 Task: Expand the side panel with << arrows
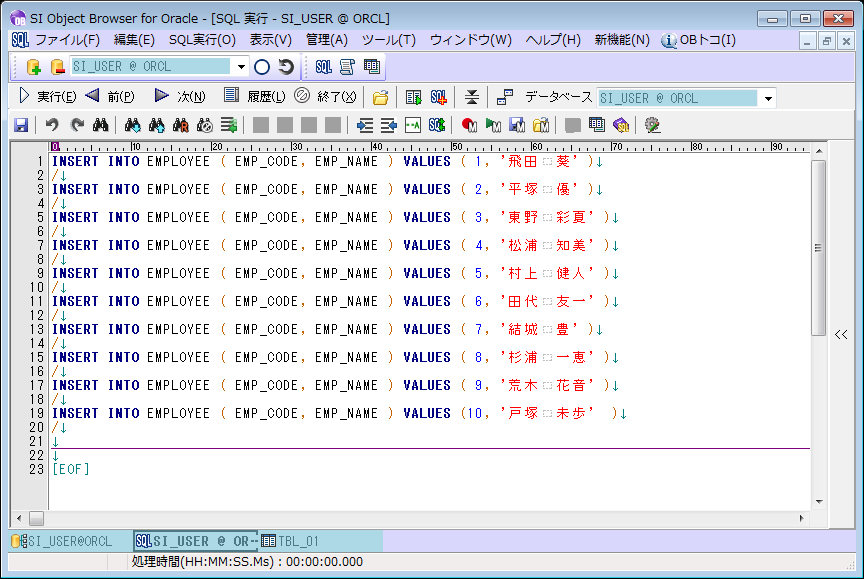841,335
